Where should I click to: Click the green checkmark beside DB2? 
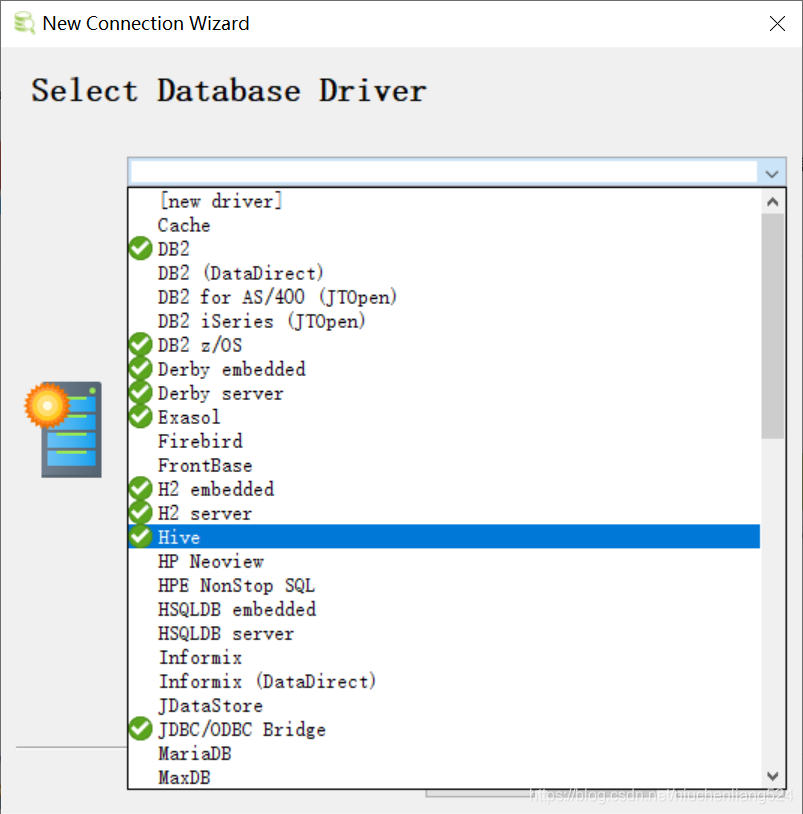pos(139,248)
